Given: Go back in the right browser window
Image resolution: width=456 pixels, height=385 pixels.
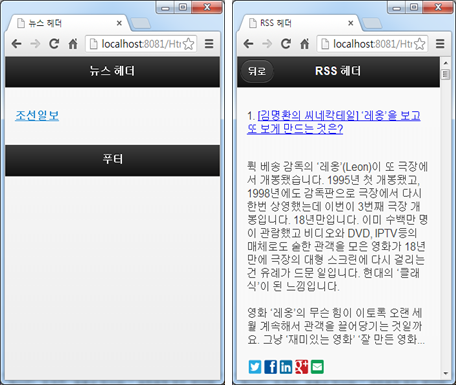Looking at the screenshot, I should (248, 44).
